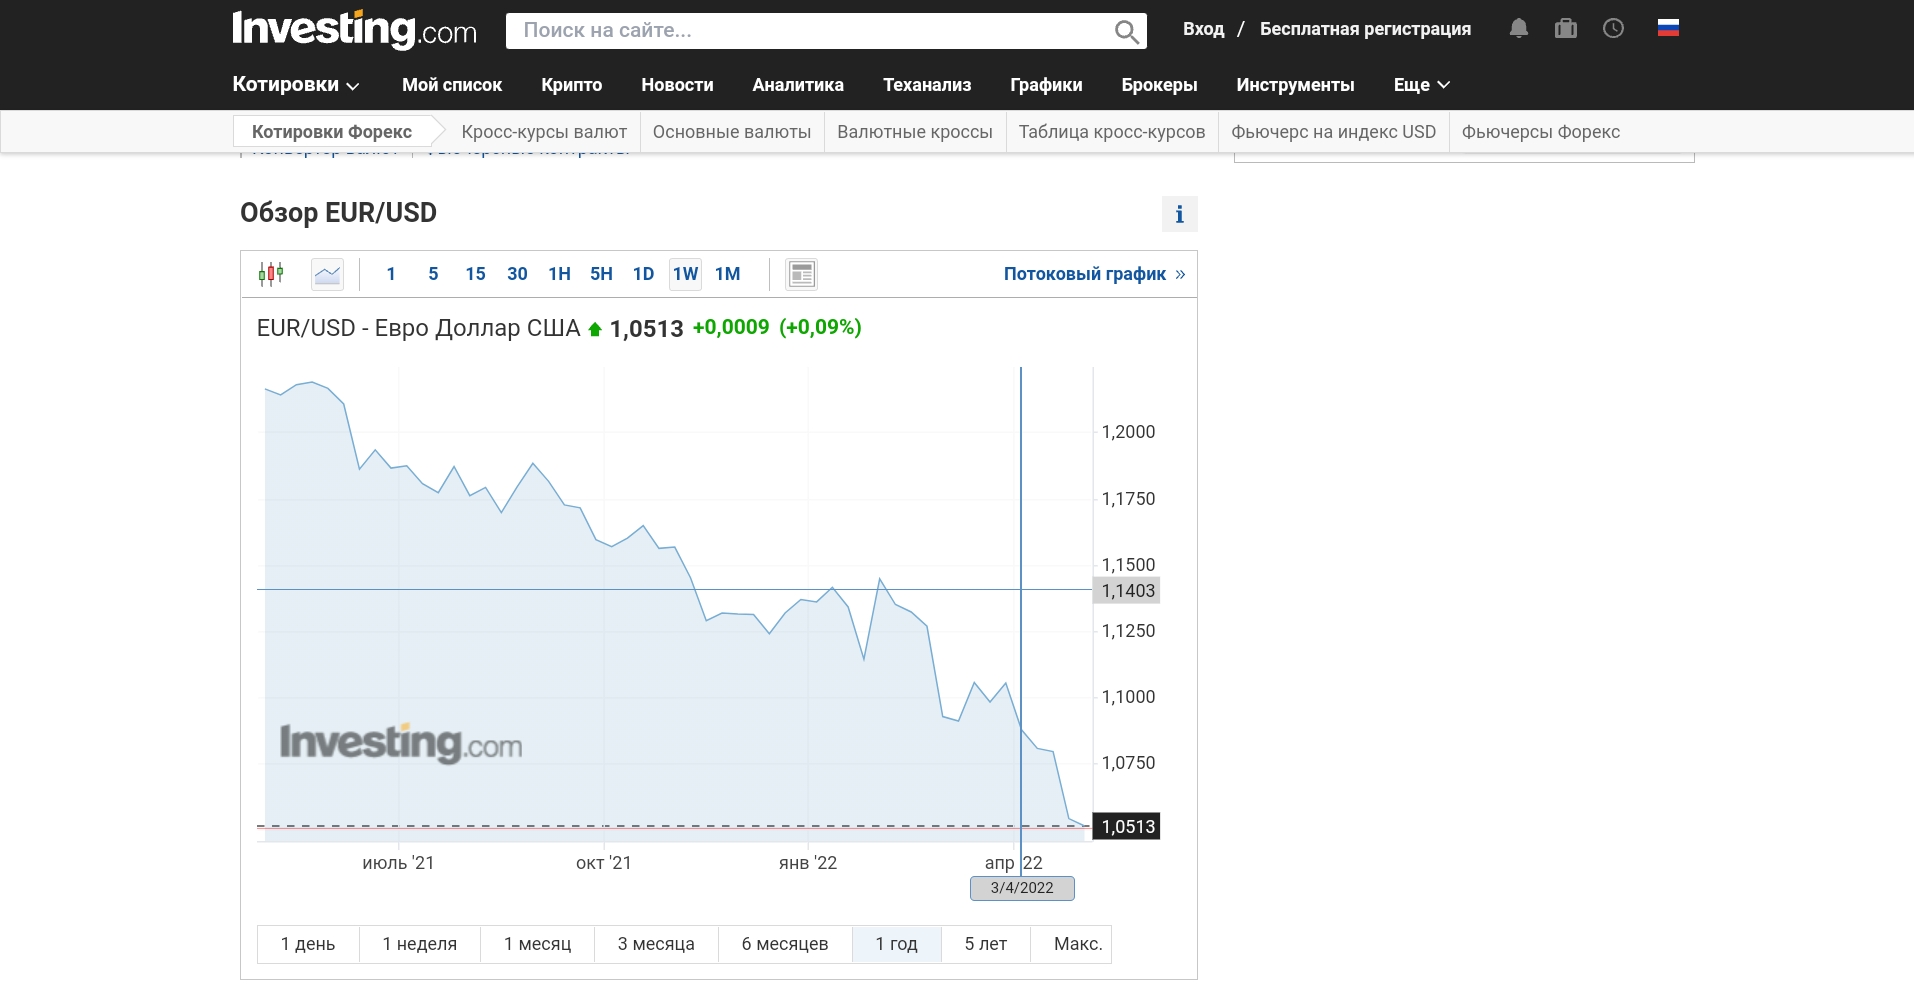This screenshot has height=987, width=1914.
Task: Click the Обзор EUR/USD heading
Action: pyautogui.click(x=338, y=213)
